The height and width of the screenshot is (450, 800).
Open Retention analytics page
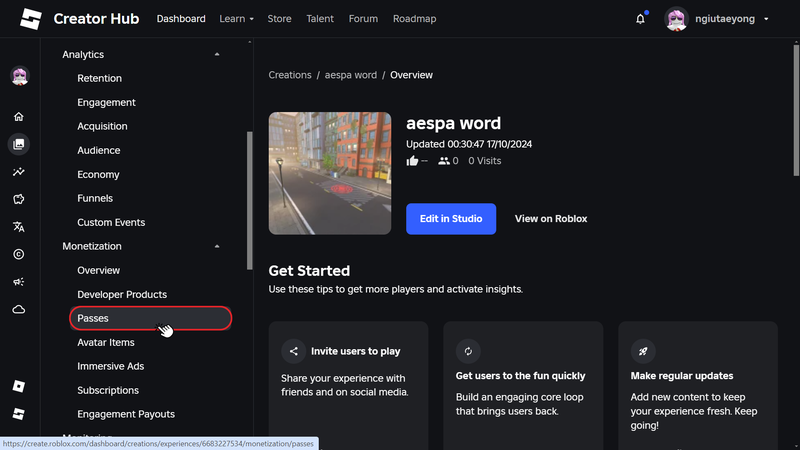tap(99, 79)
